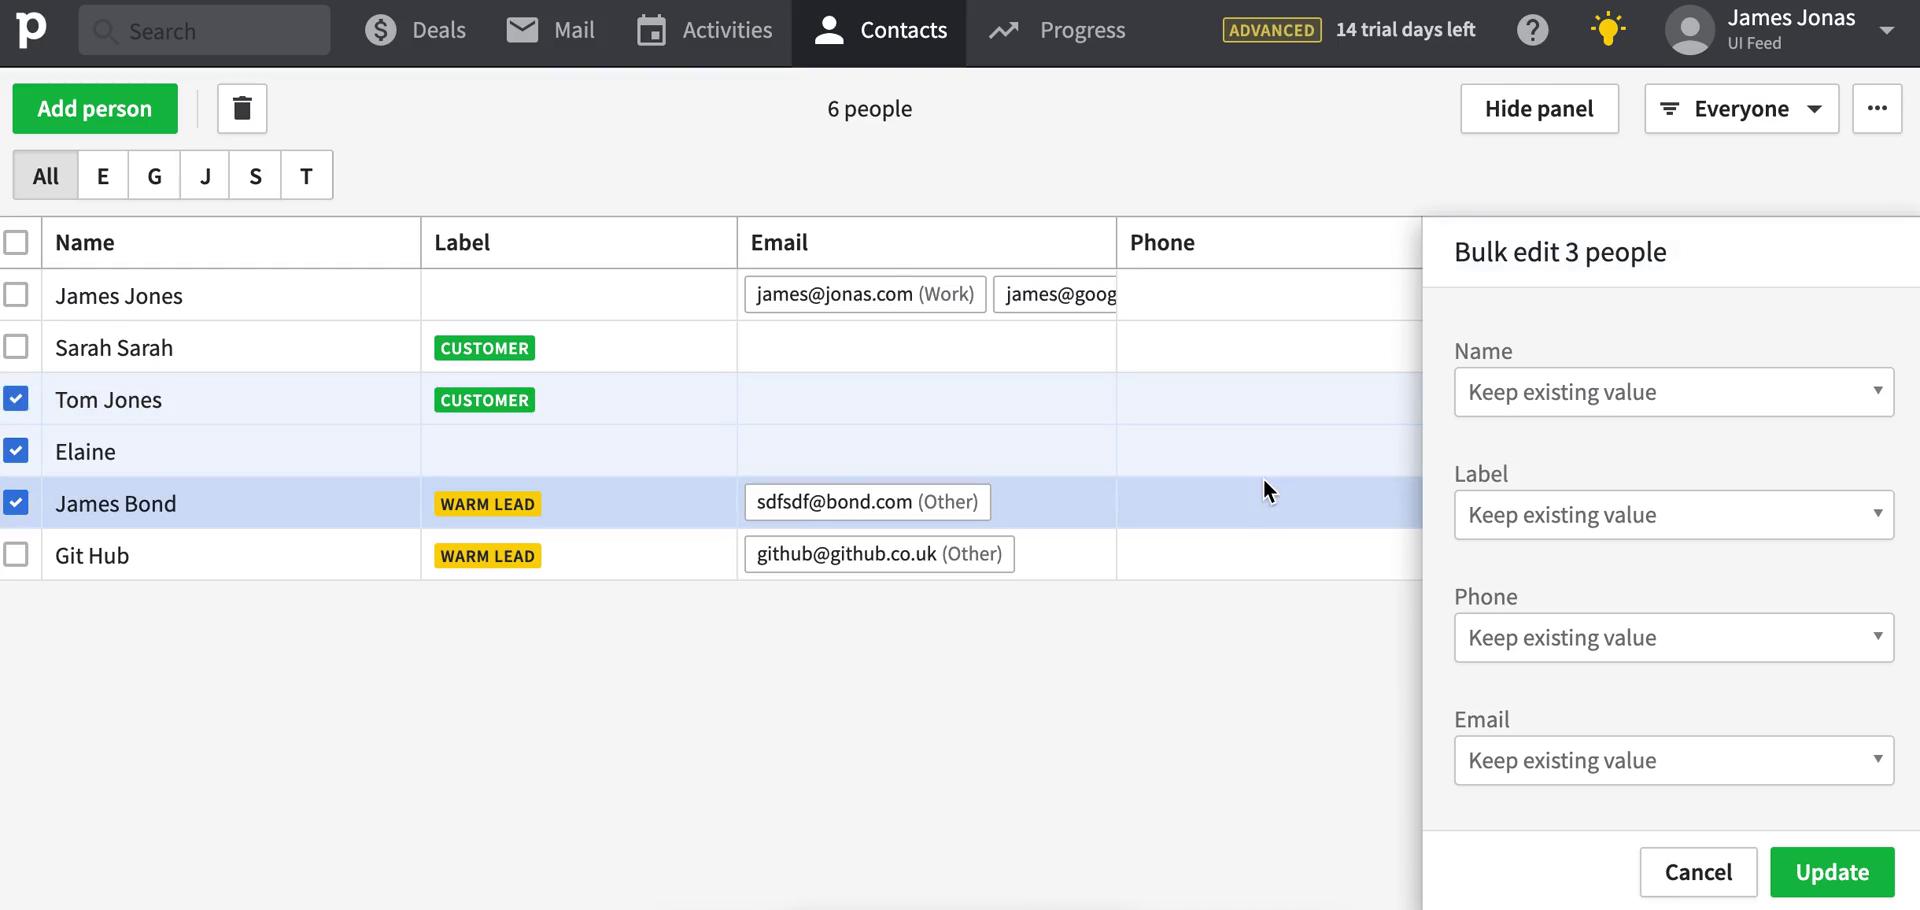This screenshot has width=1920, height=910.
Task: Filter contacts by letter S
Action: [x=255, y=176]
